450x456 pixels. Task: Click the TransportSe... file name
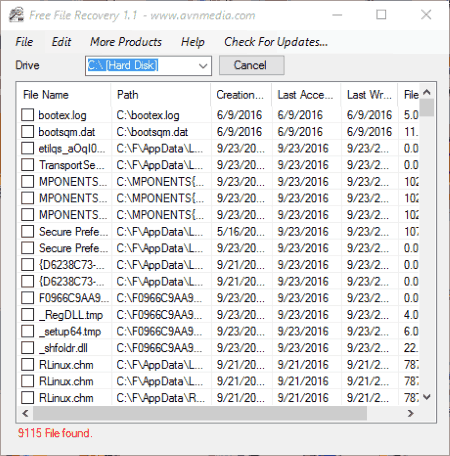72,165
